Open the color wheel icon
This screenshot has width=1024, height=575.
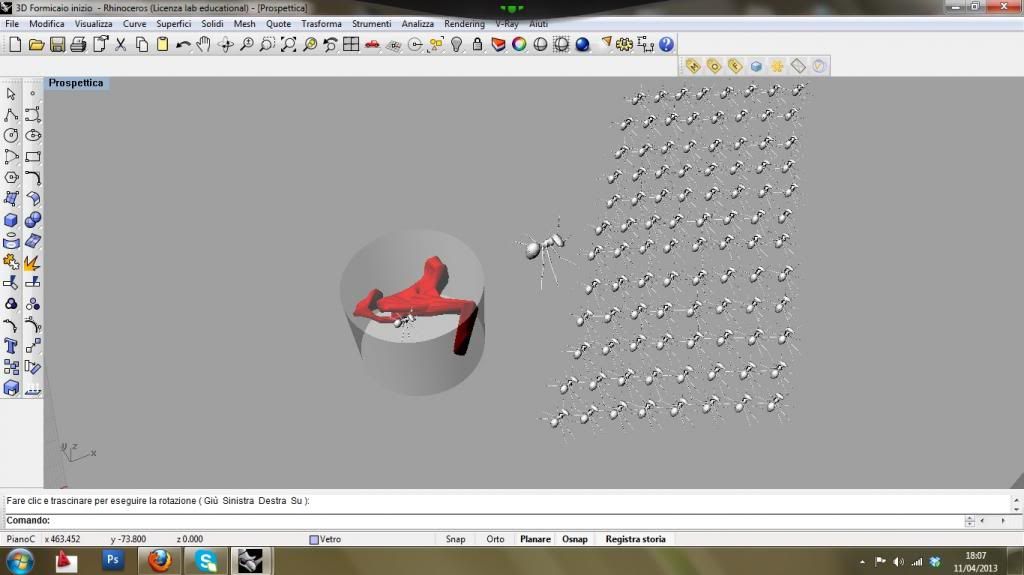coord(519,44)
